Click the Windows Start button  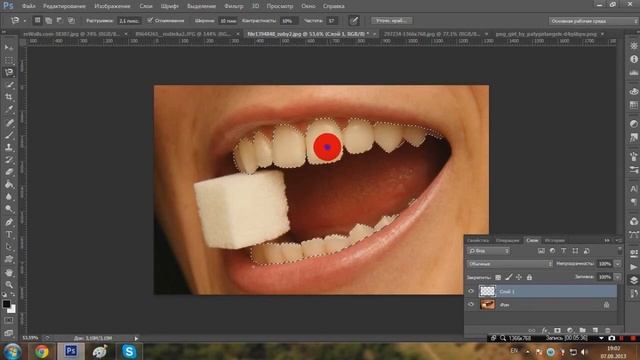pos(12,351)
